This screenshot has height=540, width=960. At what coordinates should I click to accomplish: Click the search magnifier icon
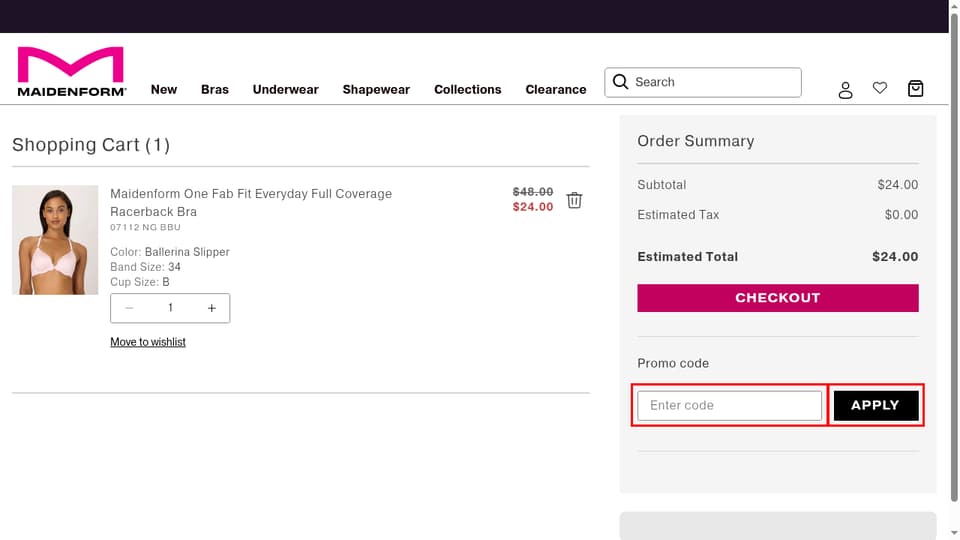coord(620,82)
